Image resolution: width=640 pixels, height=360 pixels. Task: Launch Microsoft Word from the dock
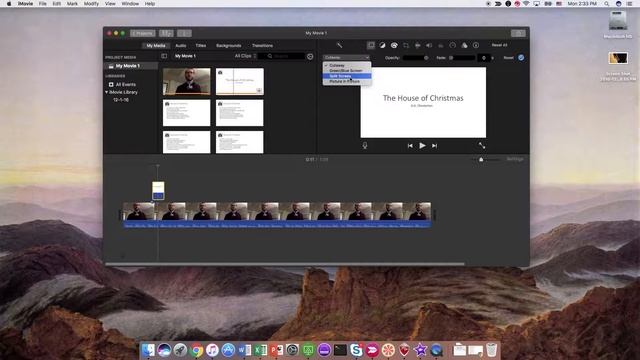(x=244, y=350)
